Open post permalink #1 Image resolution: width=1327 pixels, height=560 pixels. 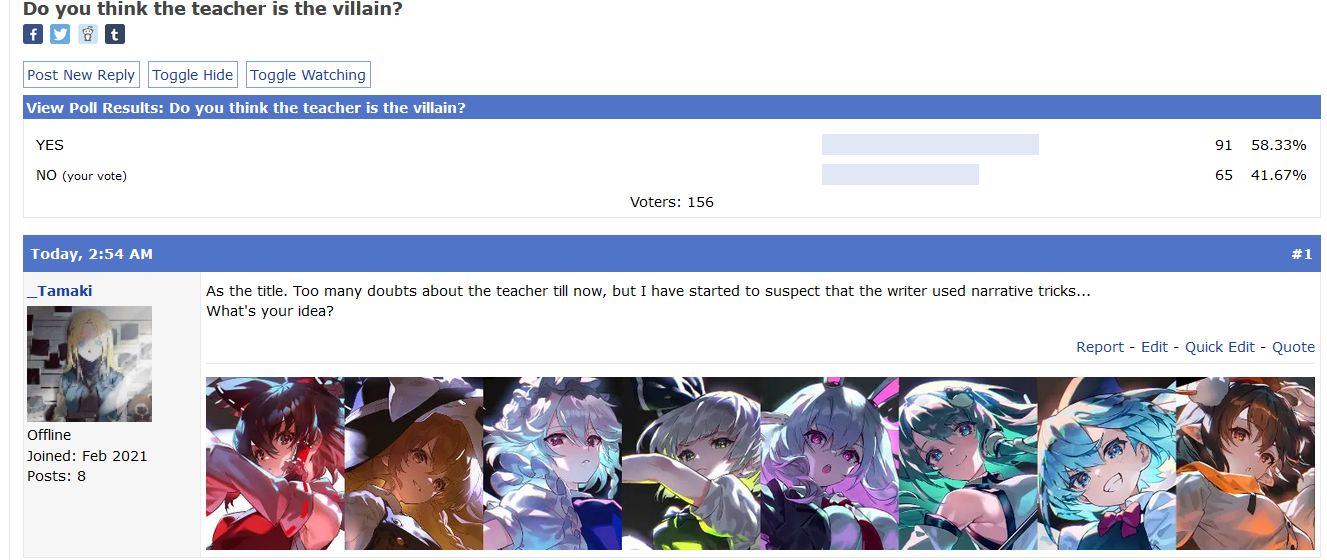pos(1301,254)
